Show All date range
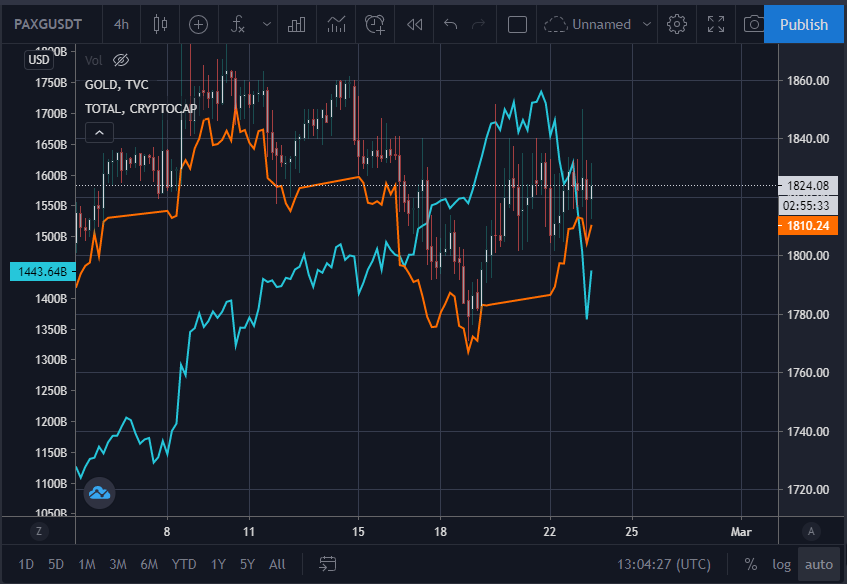Viewport: 847px width, 584px height. (277, 565)
